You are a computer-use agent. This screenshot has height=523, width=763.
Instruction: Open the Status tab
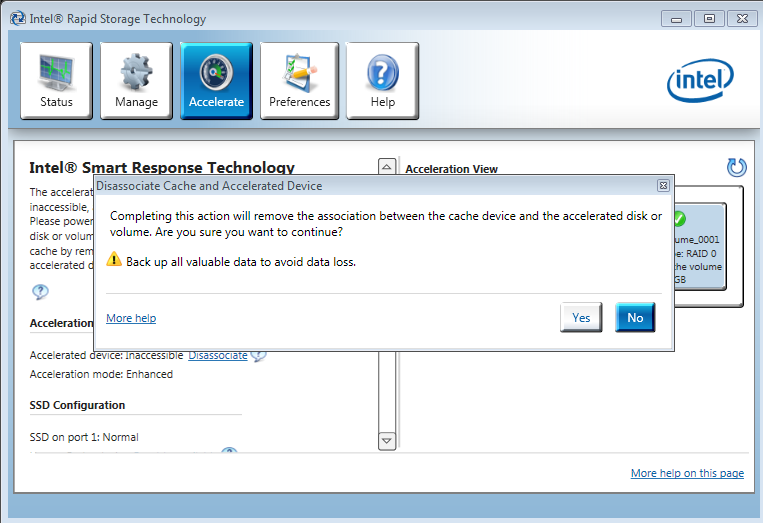pyautogui.click(x=56, y=81)
